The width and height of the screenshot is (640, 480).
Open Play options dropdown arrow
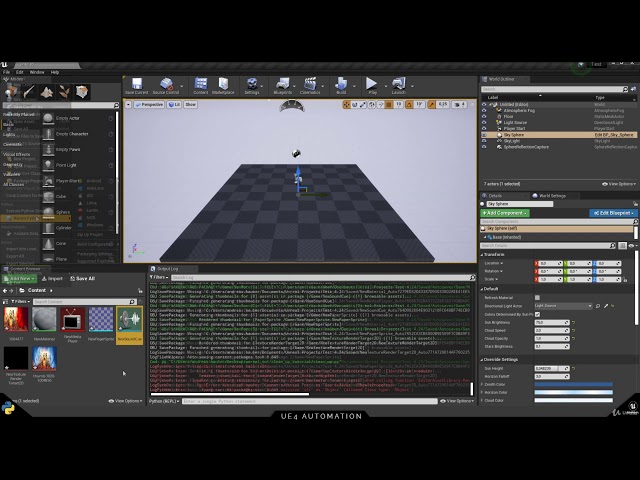point(385,87)
